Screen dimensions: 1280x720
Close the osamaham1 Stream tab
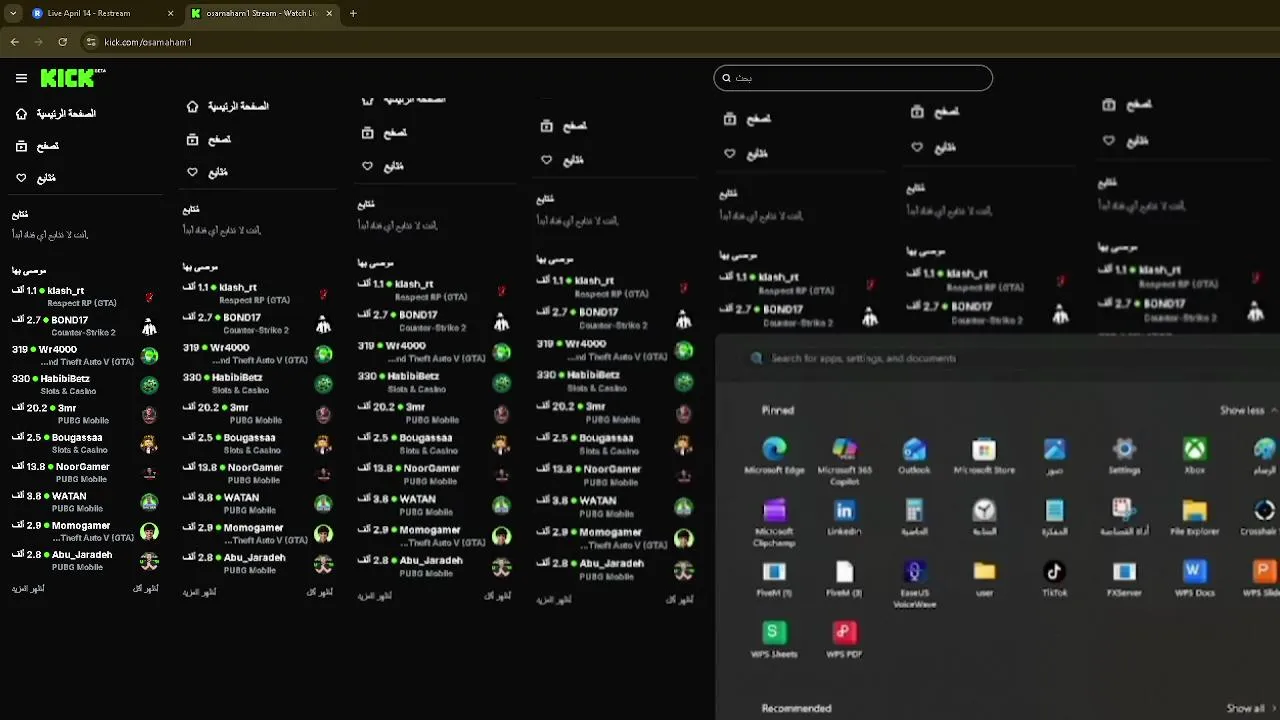[x=328, y=13]
